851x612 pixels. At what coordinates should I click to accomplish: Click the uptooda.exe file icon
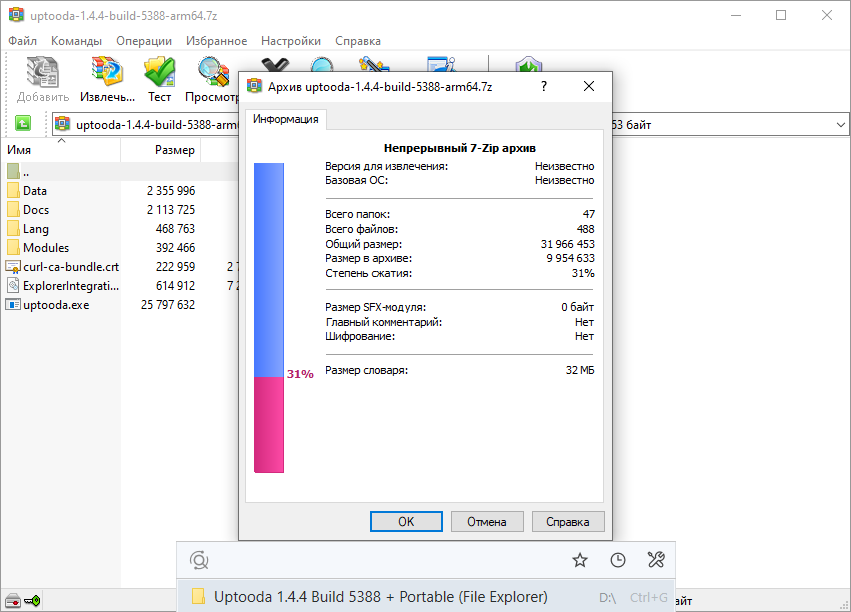click(x=13, y=304)
